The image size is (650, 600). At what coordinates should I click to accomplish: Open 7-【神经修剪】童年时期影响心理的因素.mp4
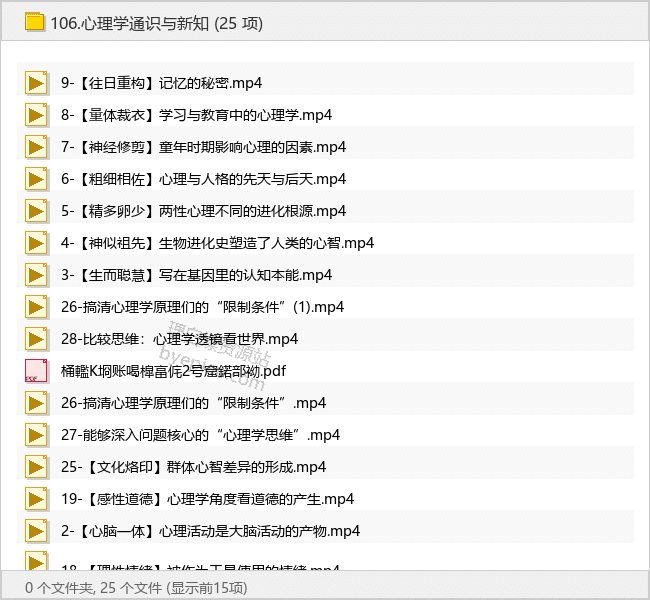tap(204, 147)
